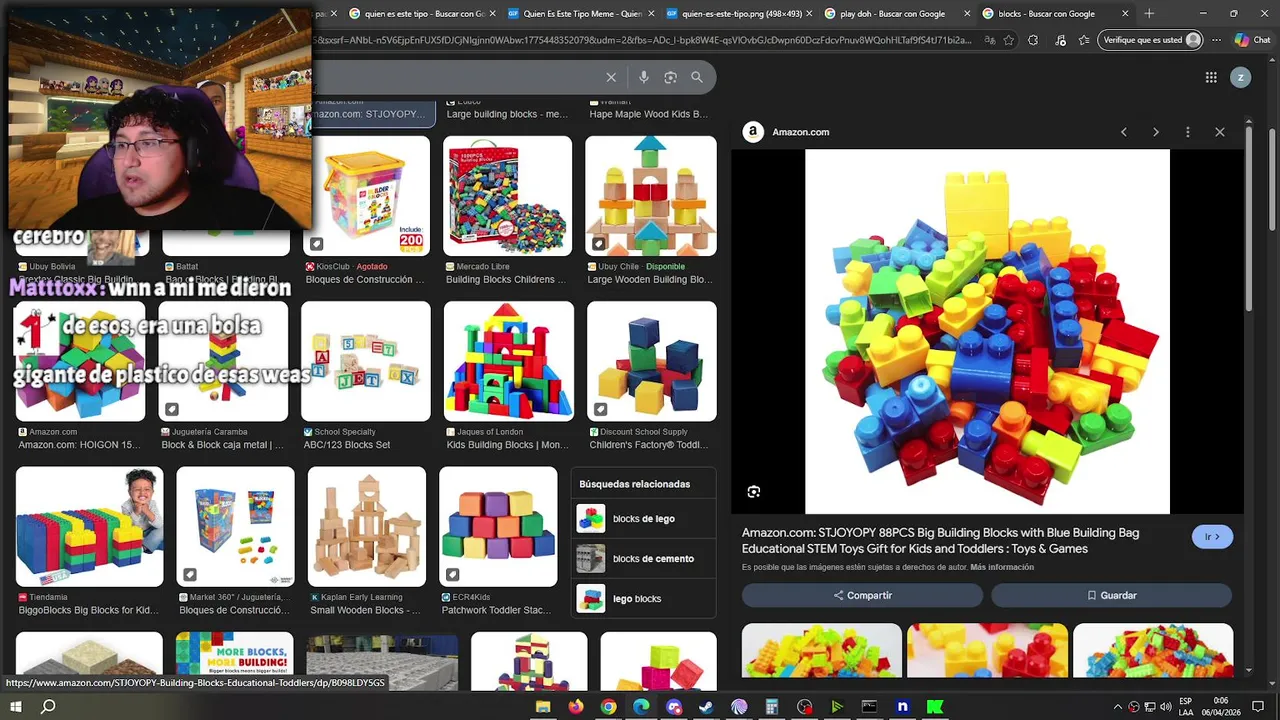Screen dimensions: 1280x720
Task: Close the Amazon image preview panel
Action: pyautogui.click(x=1220, y=132)
